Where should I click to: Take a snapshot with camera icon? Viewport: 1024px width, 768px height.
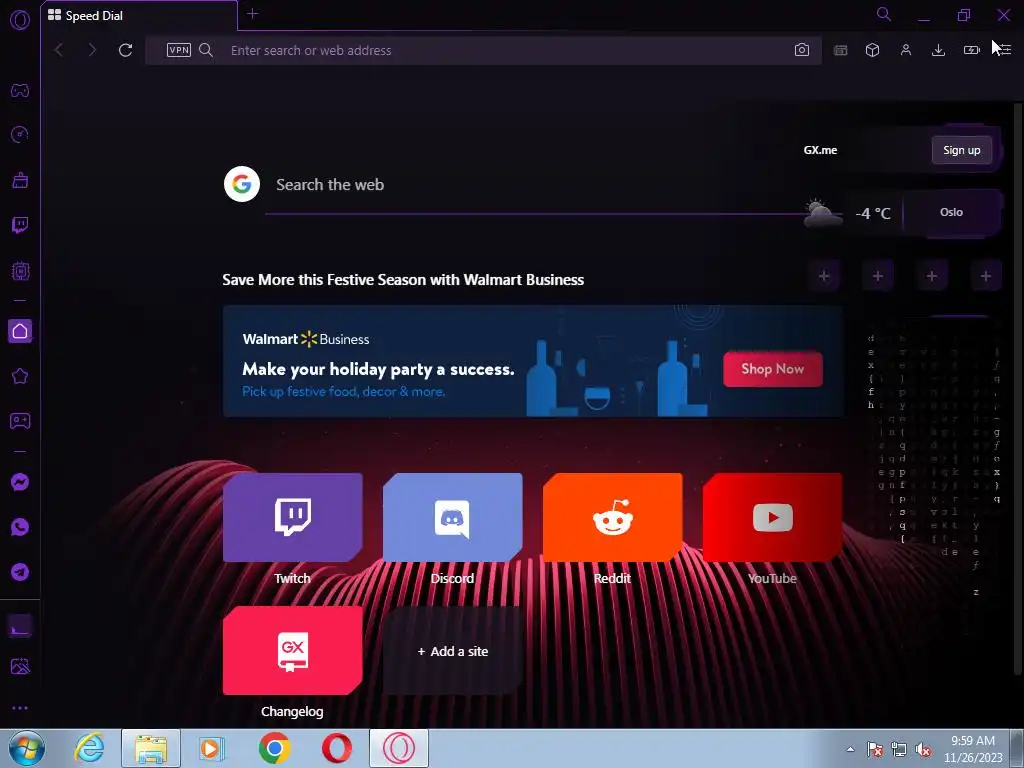(x=802, y=50)
